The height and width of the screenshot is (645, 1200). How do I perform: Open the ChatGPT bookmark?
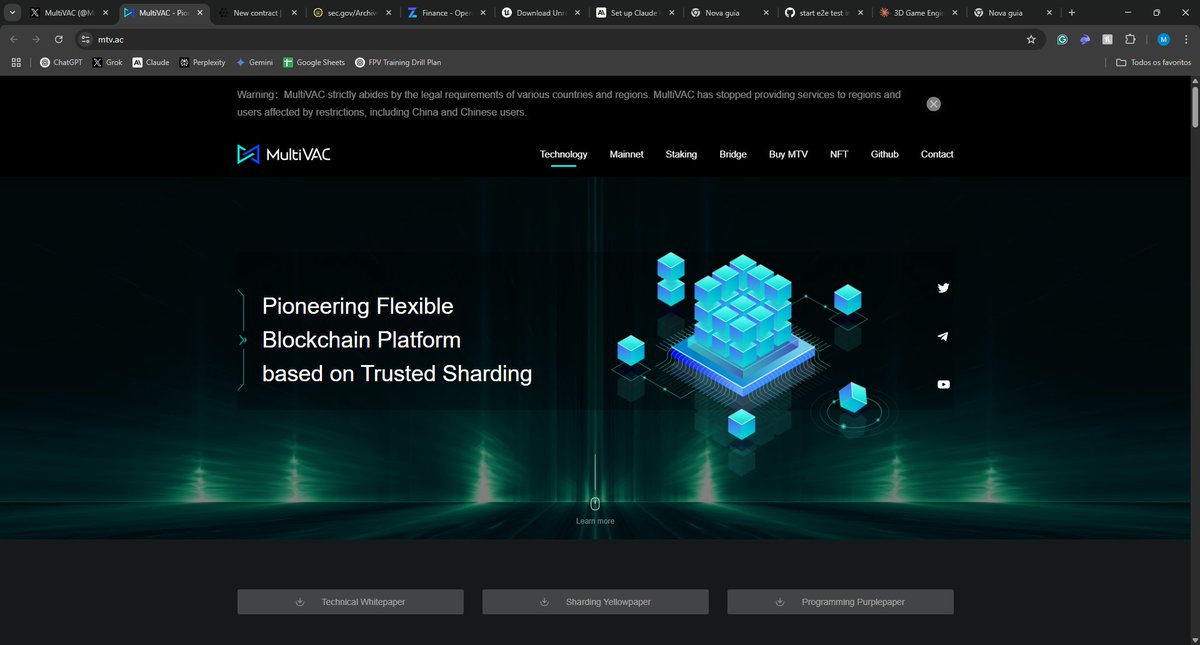tap(62, 62)
